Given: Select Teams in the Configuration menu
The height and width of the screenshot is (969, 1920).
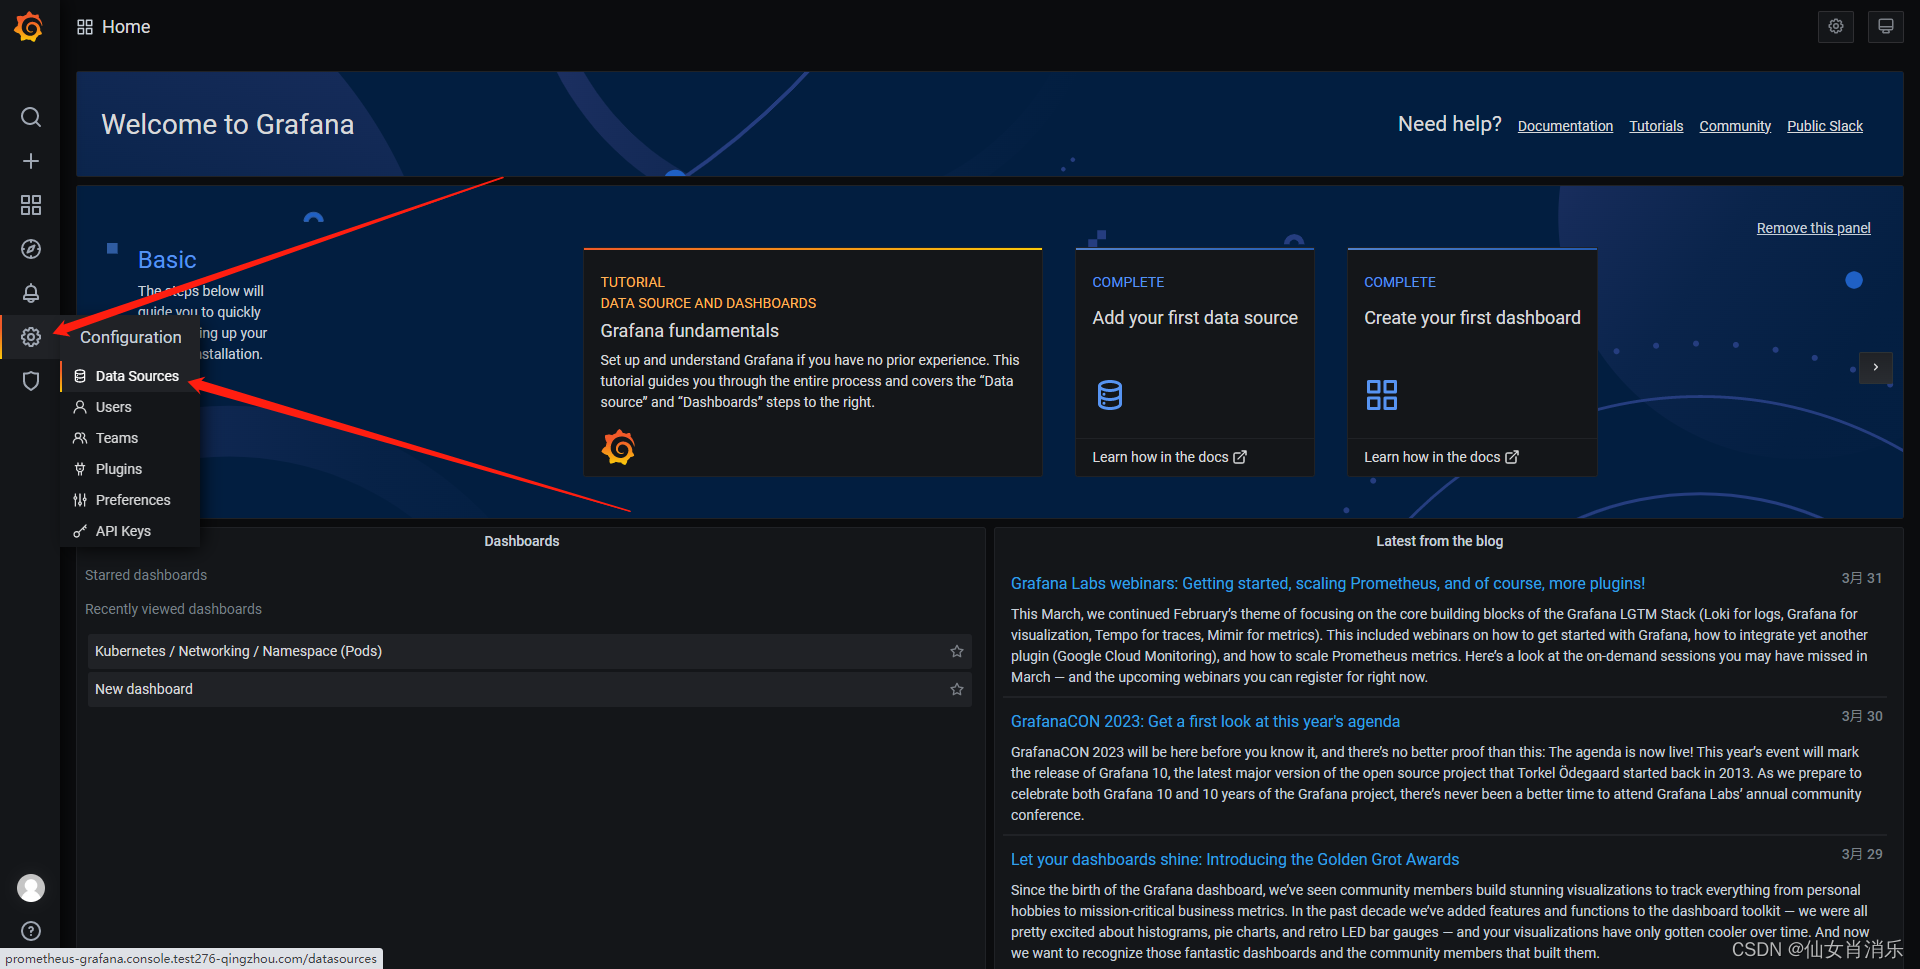Looking at the screenshot, I should pos(130,438).
